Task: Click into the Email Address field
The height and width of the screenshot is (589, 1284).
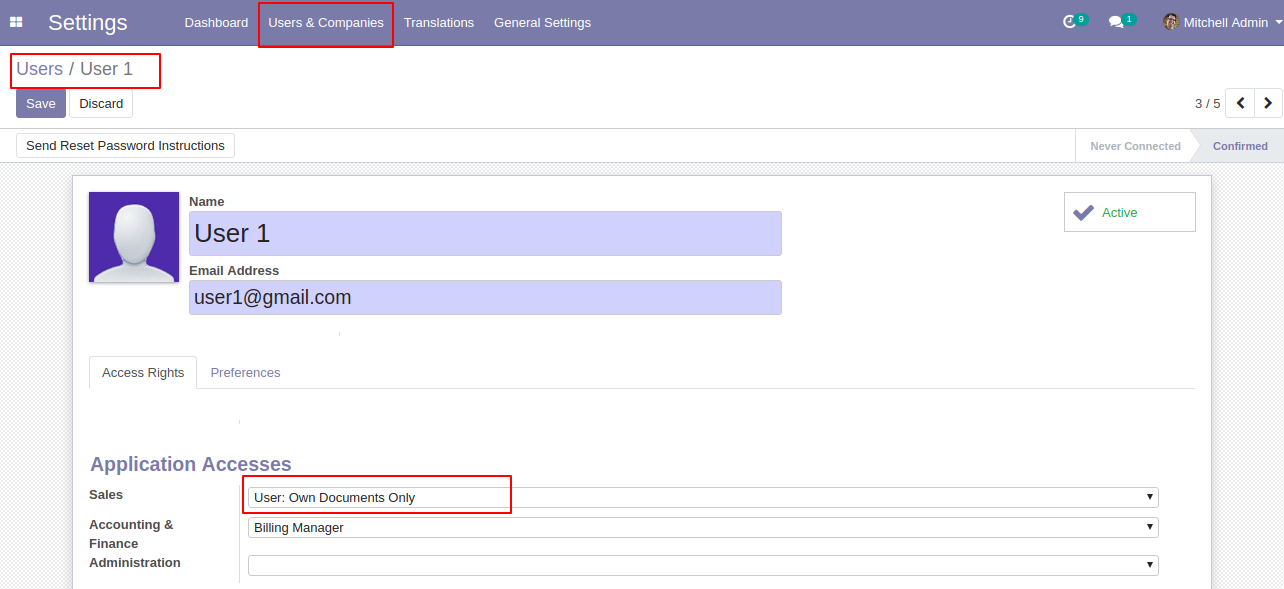Action: [485, 297]
